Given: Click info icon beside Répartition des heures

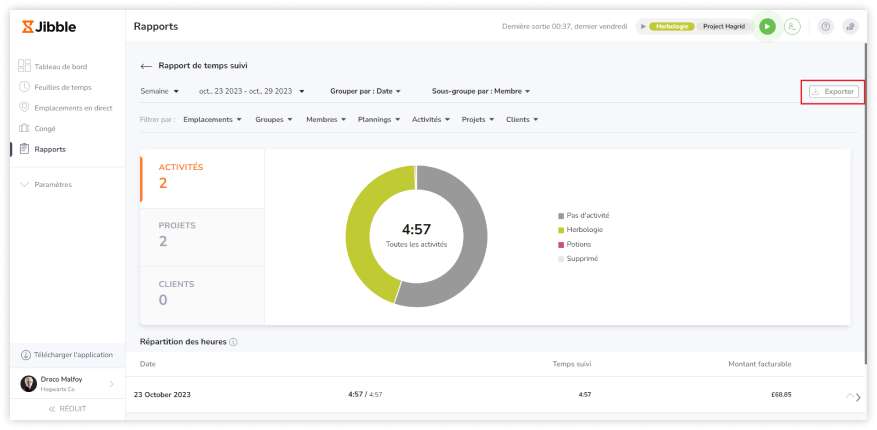Looking at the screenshot, I should 233,342.
